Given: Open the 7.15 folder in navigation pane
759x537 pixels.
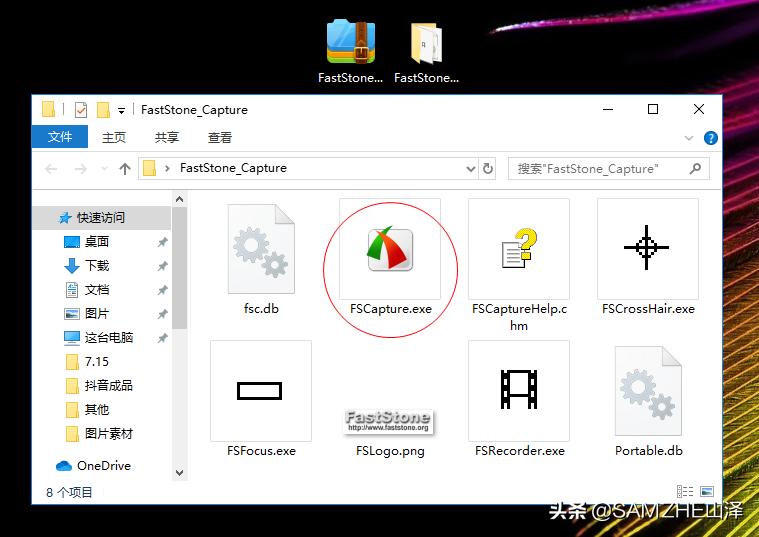Looking at the screenshot, I should click(x=96, y=362).
